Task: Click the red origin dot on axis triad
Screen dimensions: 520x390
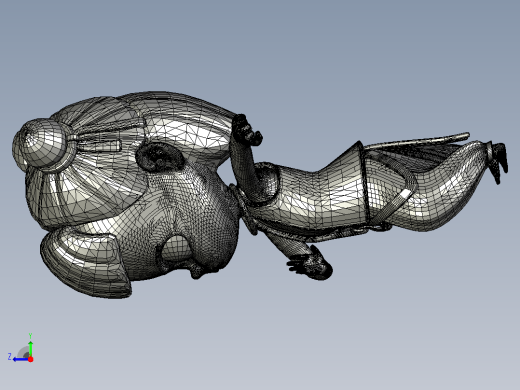Action: [31, 359]
